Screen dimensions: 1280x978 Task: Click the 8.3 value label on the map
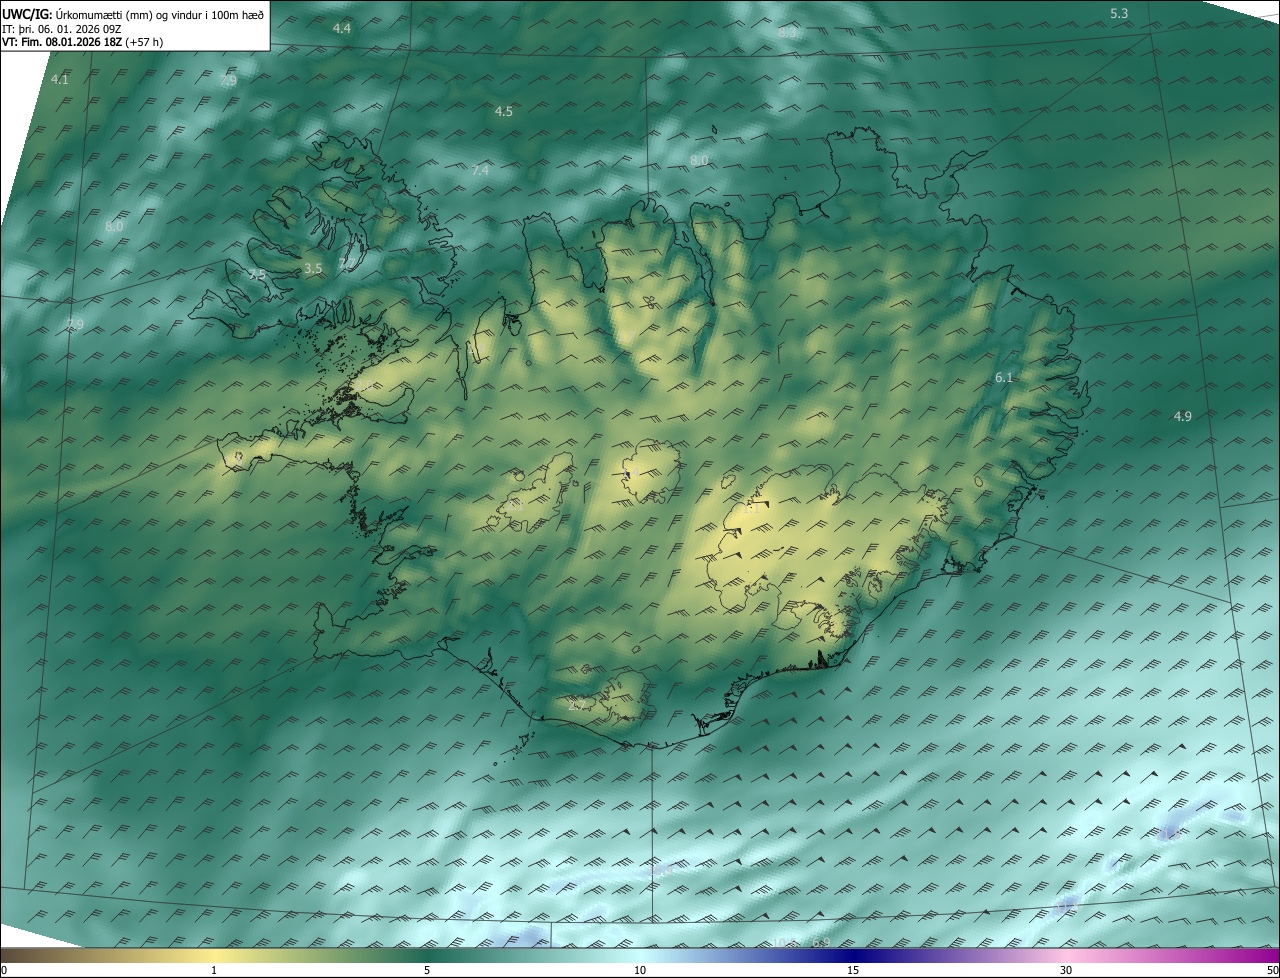click(x=788, y=32)
